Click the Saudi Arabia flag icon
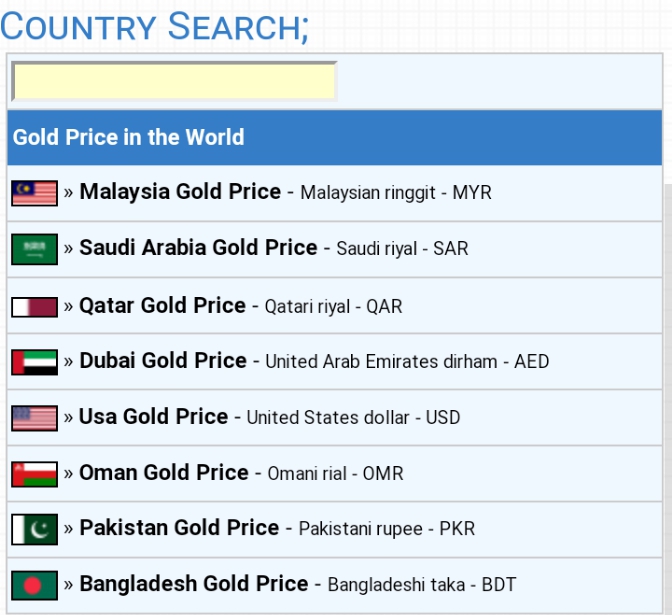This screenshot has height=615, width=672. pos(34,249)
